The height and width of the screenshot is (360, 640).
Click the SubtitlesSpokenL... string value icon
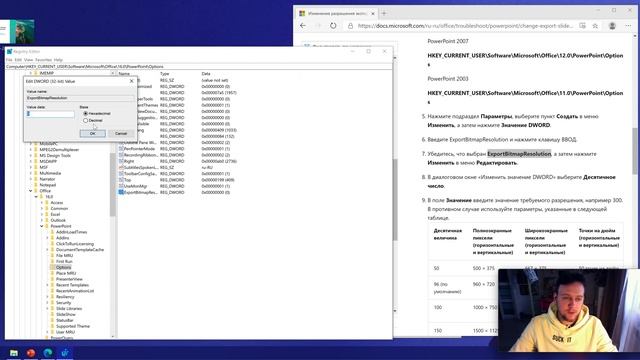(x=121, y=167)
